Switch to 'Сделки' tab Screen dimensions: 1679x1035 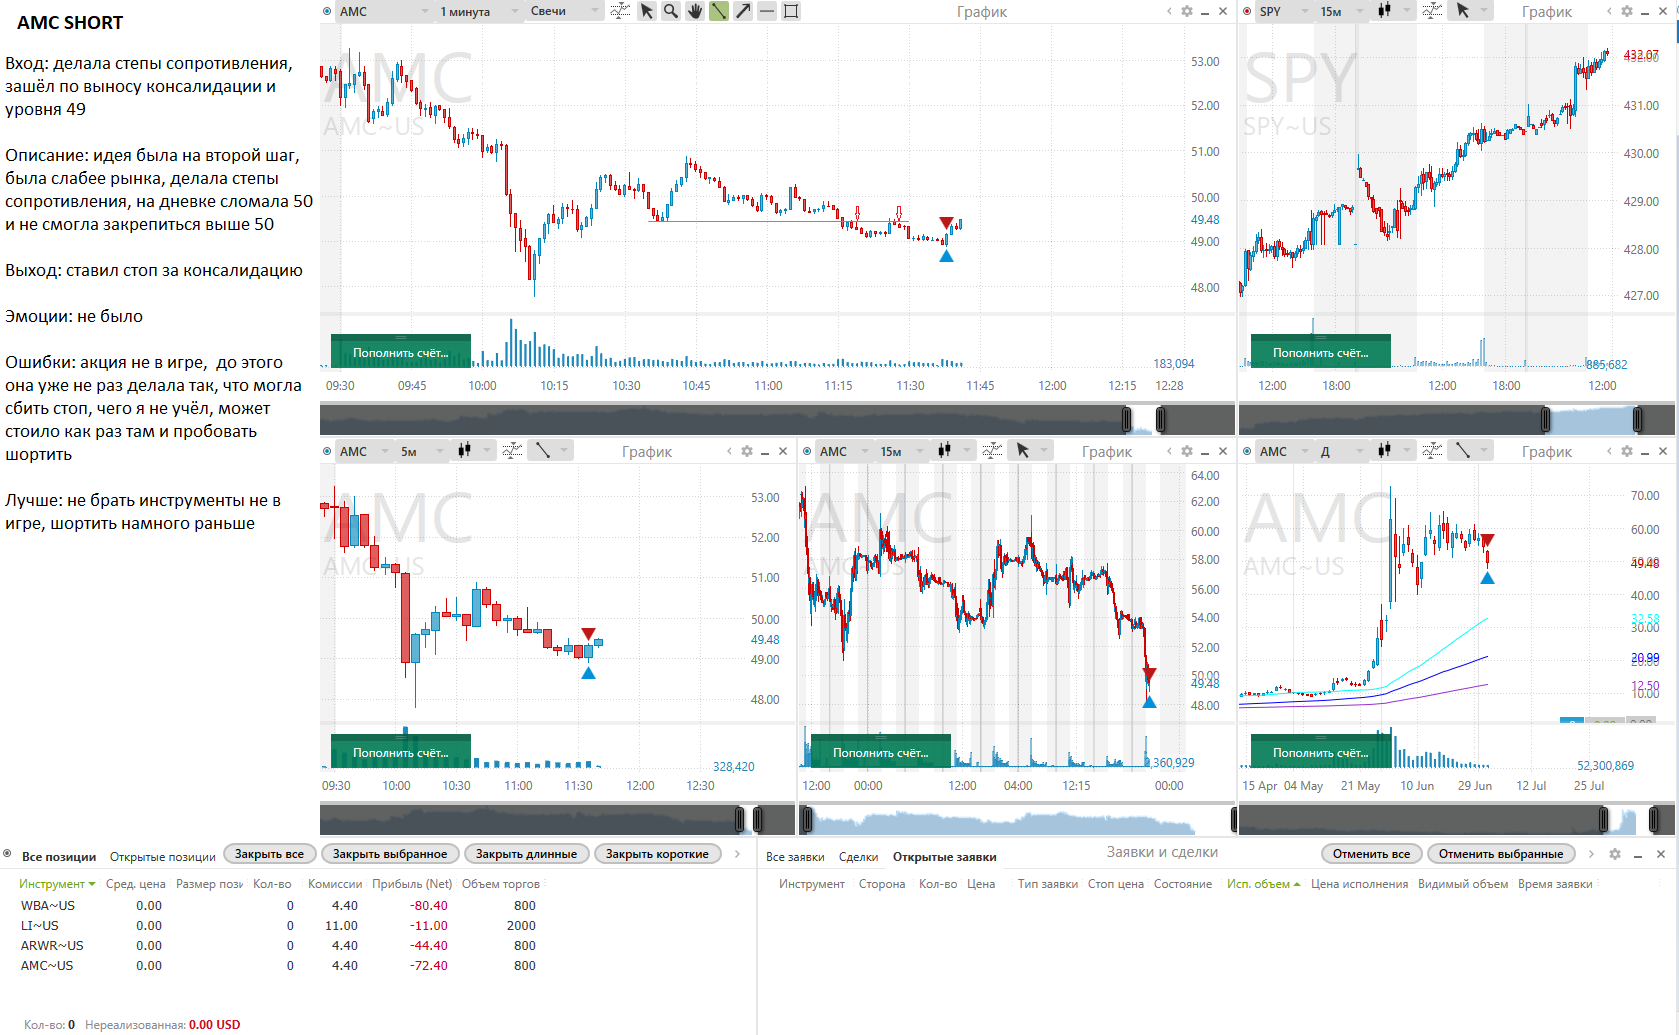click(x=858, y=857)
